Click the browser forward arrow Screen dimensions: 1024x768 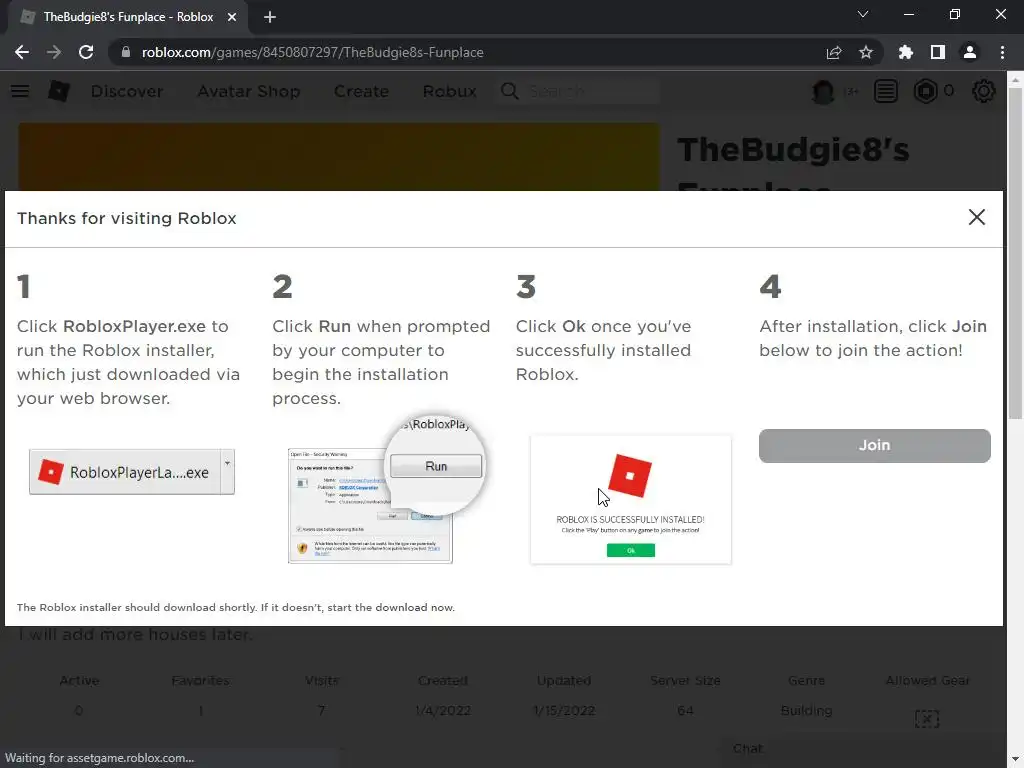pos(54,52)
